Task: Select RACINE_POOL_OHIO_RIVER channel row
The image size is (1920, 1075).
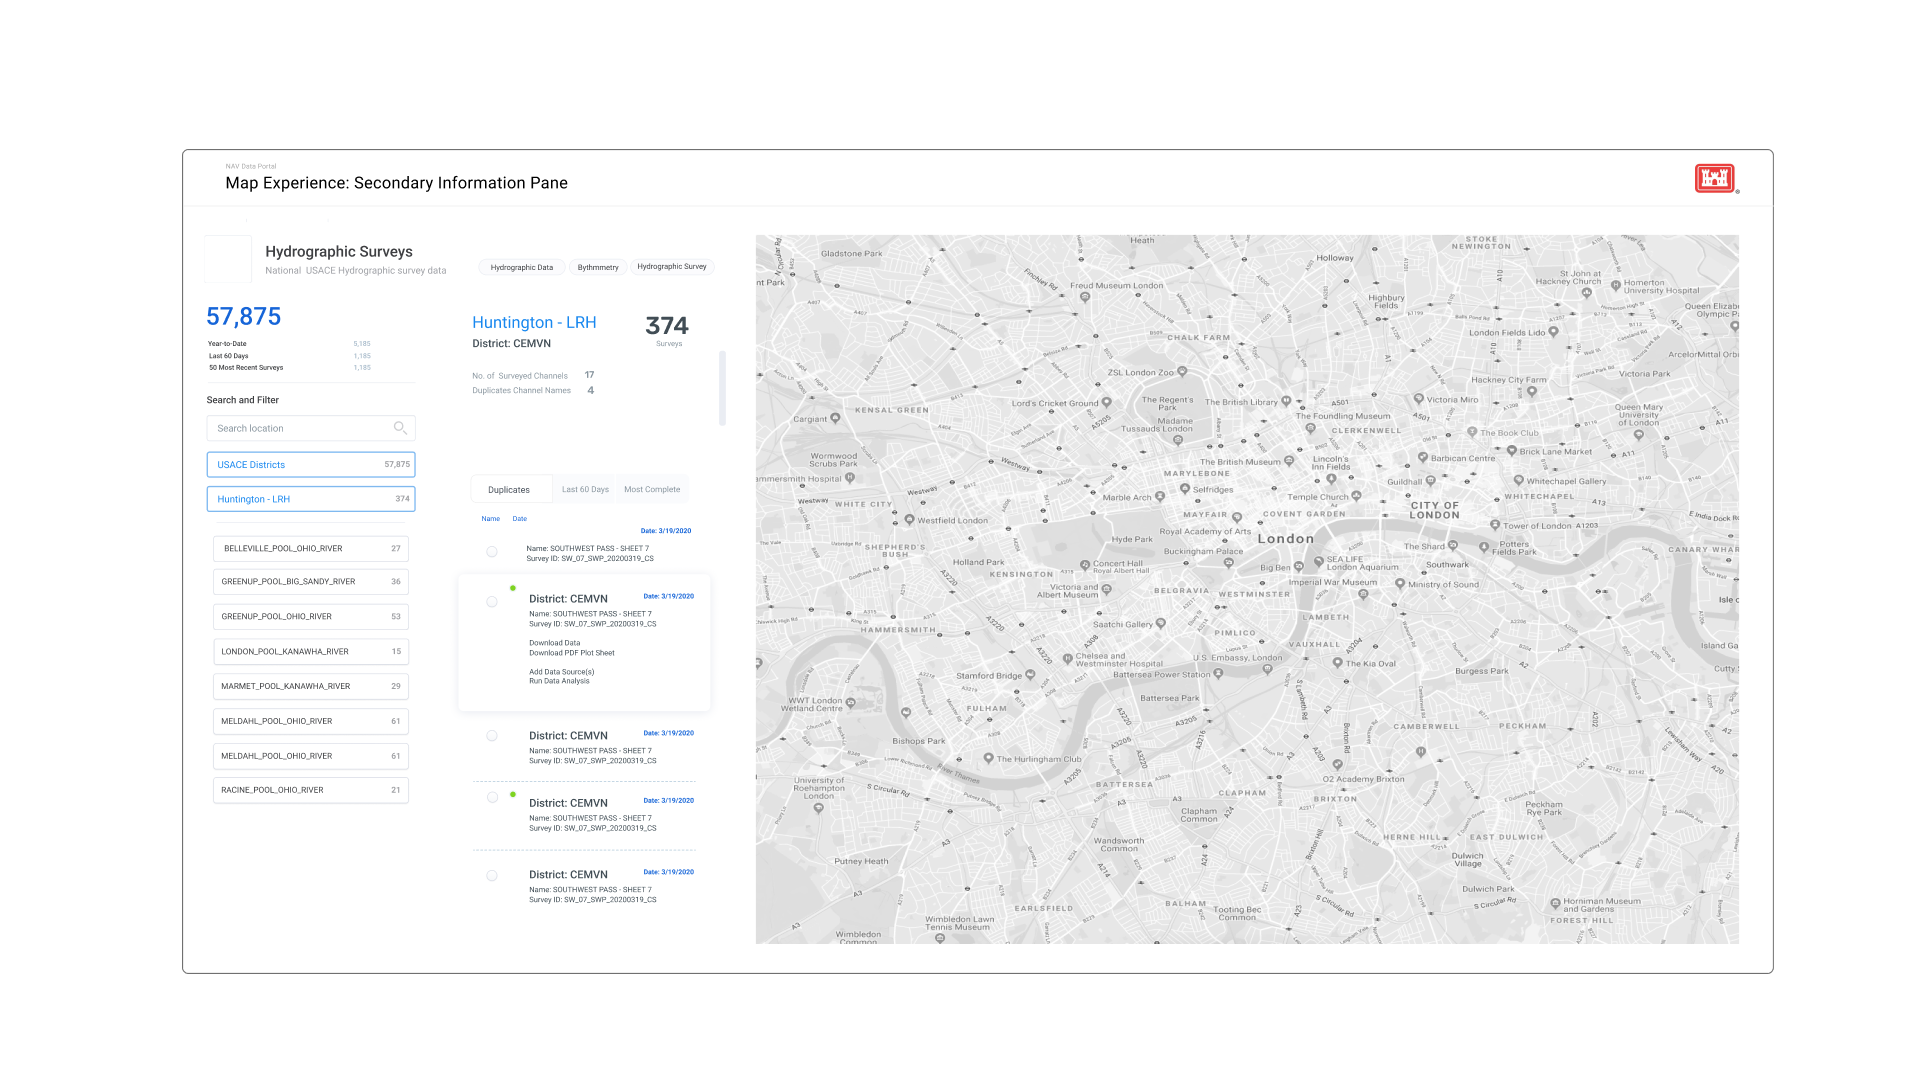Action: 311,790
